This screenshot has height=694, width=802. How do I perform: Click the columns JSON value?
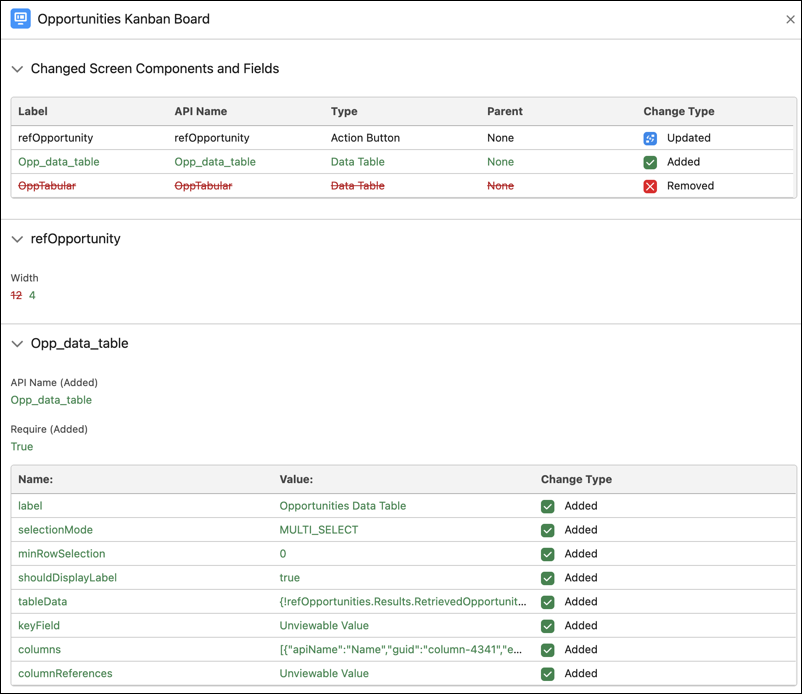pos(401,650)
